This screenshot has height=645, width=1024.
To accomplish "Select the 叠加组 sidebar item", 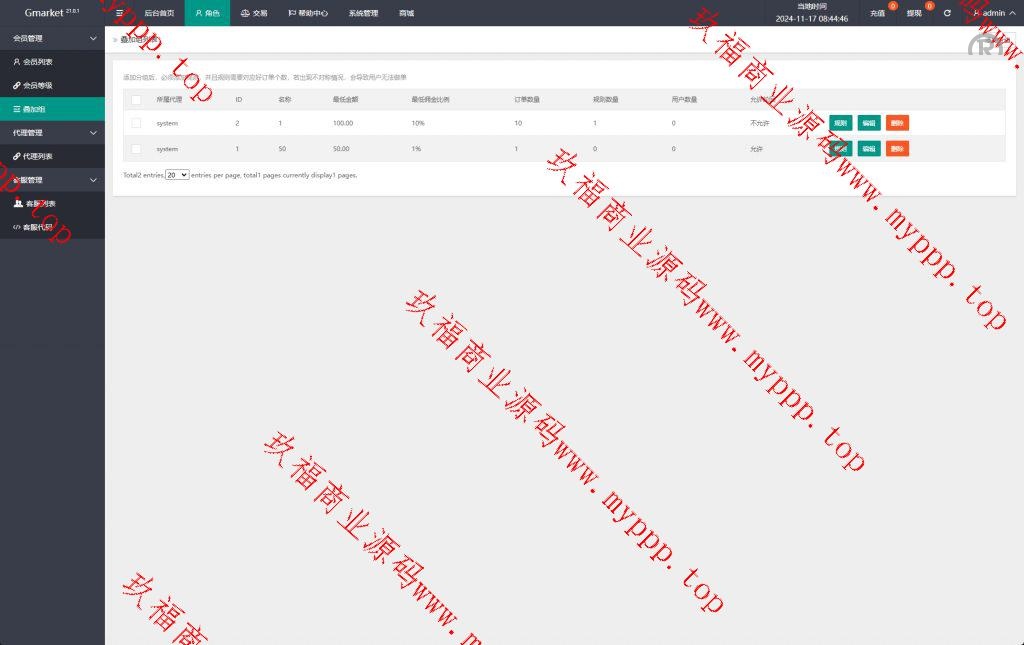I will [38, 109].
